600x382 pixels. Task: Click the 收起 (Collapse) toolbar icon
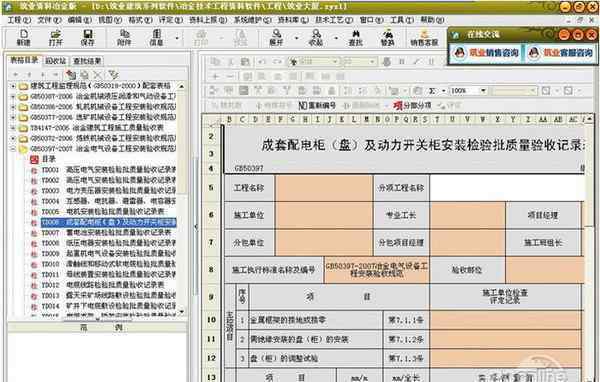coord(316,38)
